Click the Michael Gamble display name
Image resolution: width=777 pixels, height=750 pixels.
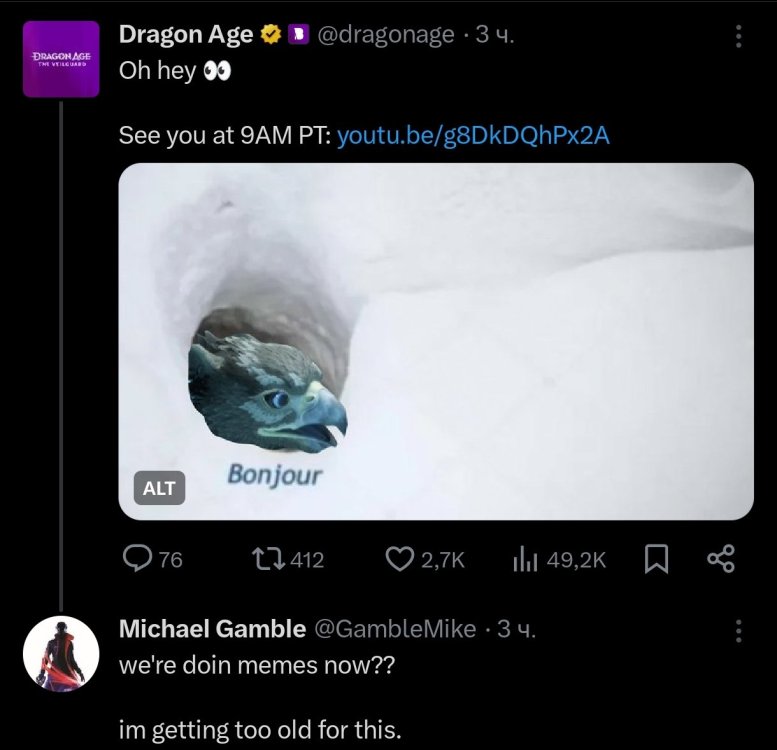[x=212, y=629]
